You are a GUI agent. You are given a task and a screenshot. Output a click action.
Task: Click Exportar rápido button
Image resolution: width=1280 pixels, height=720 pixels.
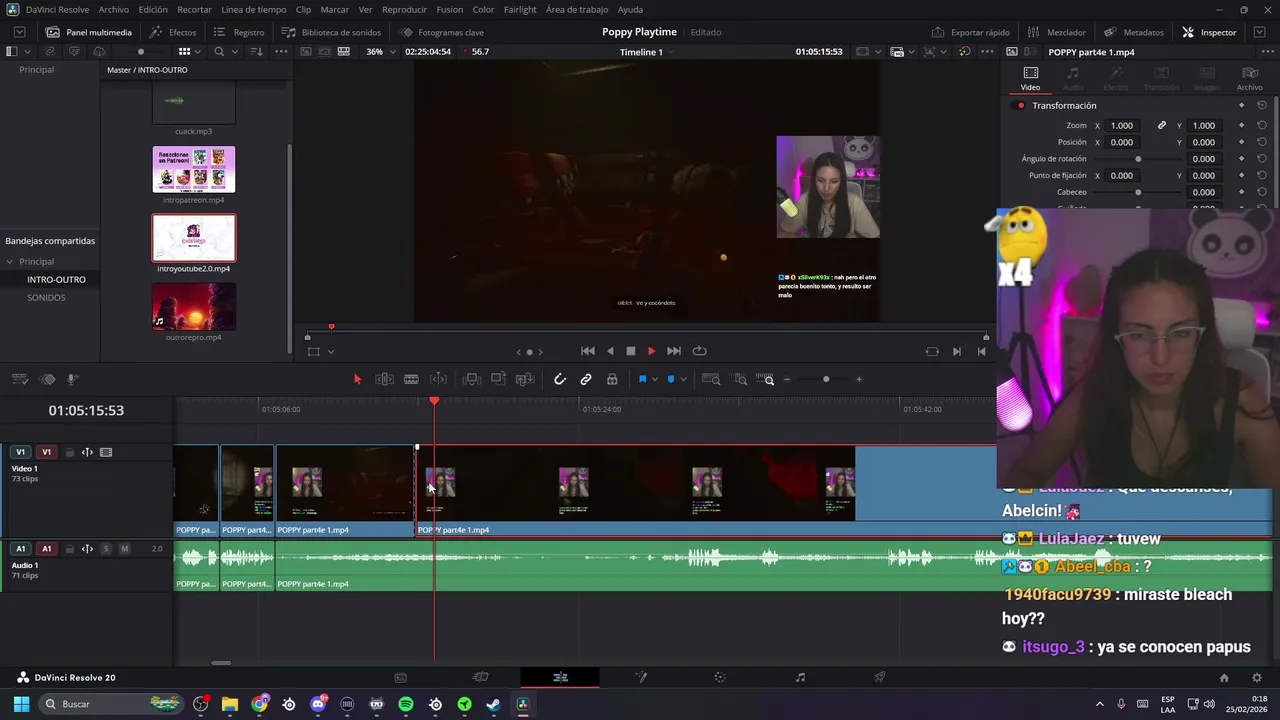(x=971, y=32)
